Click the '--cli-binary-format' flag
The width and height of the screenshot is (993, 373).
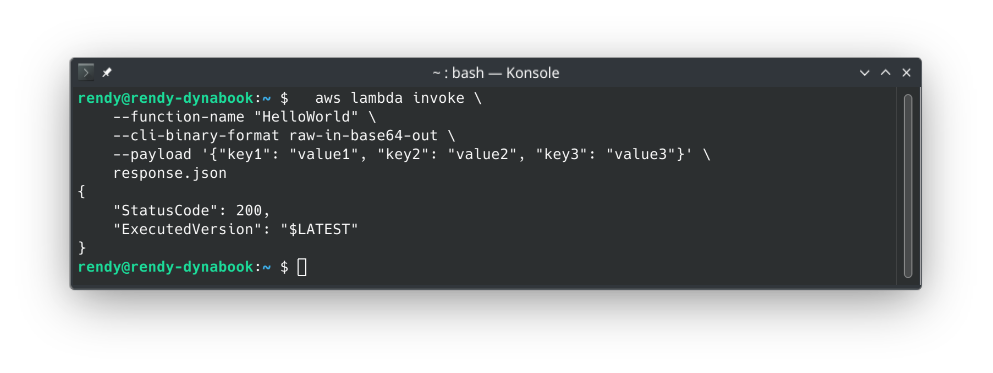pyautogui.click(x=196, y=136)
